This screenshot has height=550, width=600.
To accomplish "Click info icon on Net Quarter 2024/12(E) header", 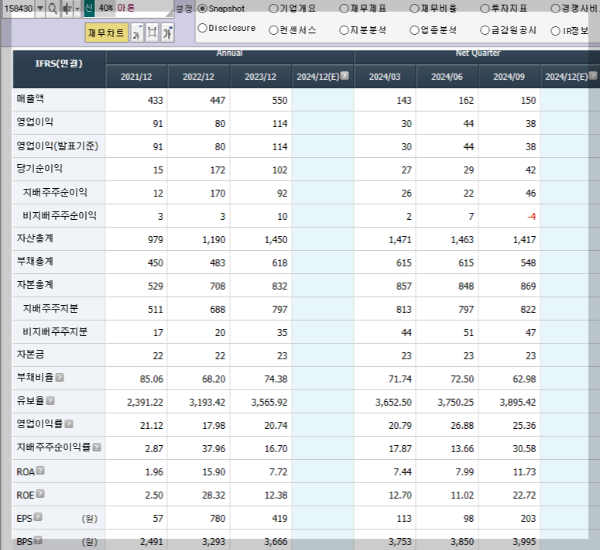I will (593, 75).
